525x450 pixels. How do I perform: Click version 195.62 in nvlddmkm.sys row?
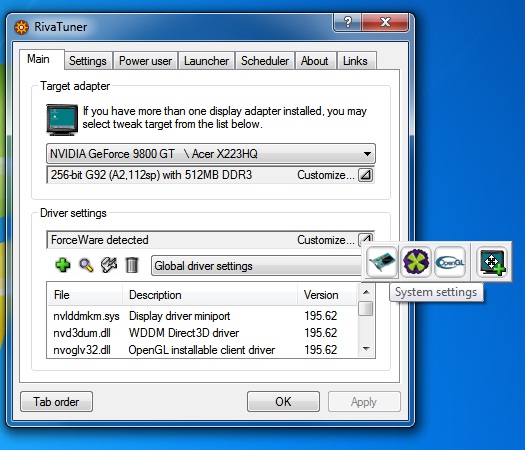point(321,316)
